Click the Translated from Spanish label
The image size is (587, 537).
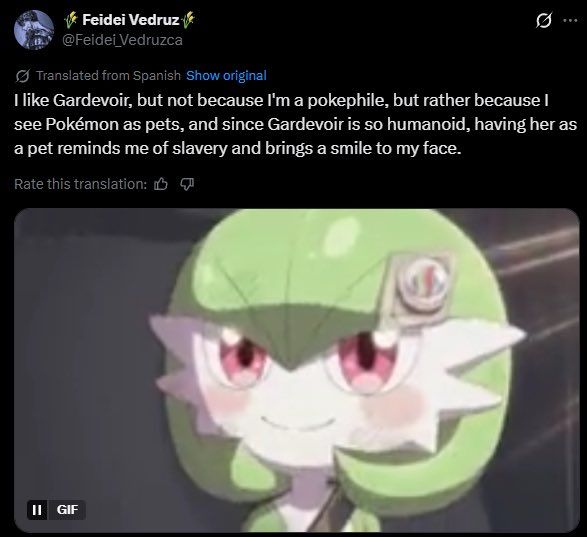[x=108, y=76]
